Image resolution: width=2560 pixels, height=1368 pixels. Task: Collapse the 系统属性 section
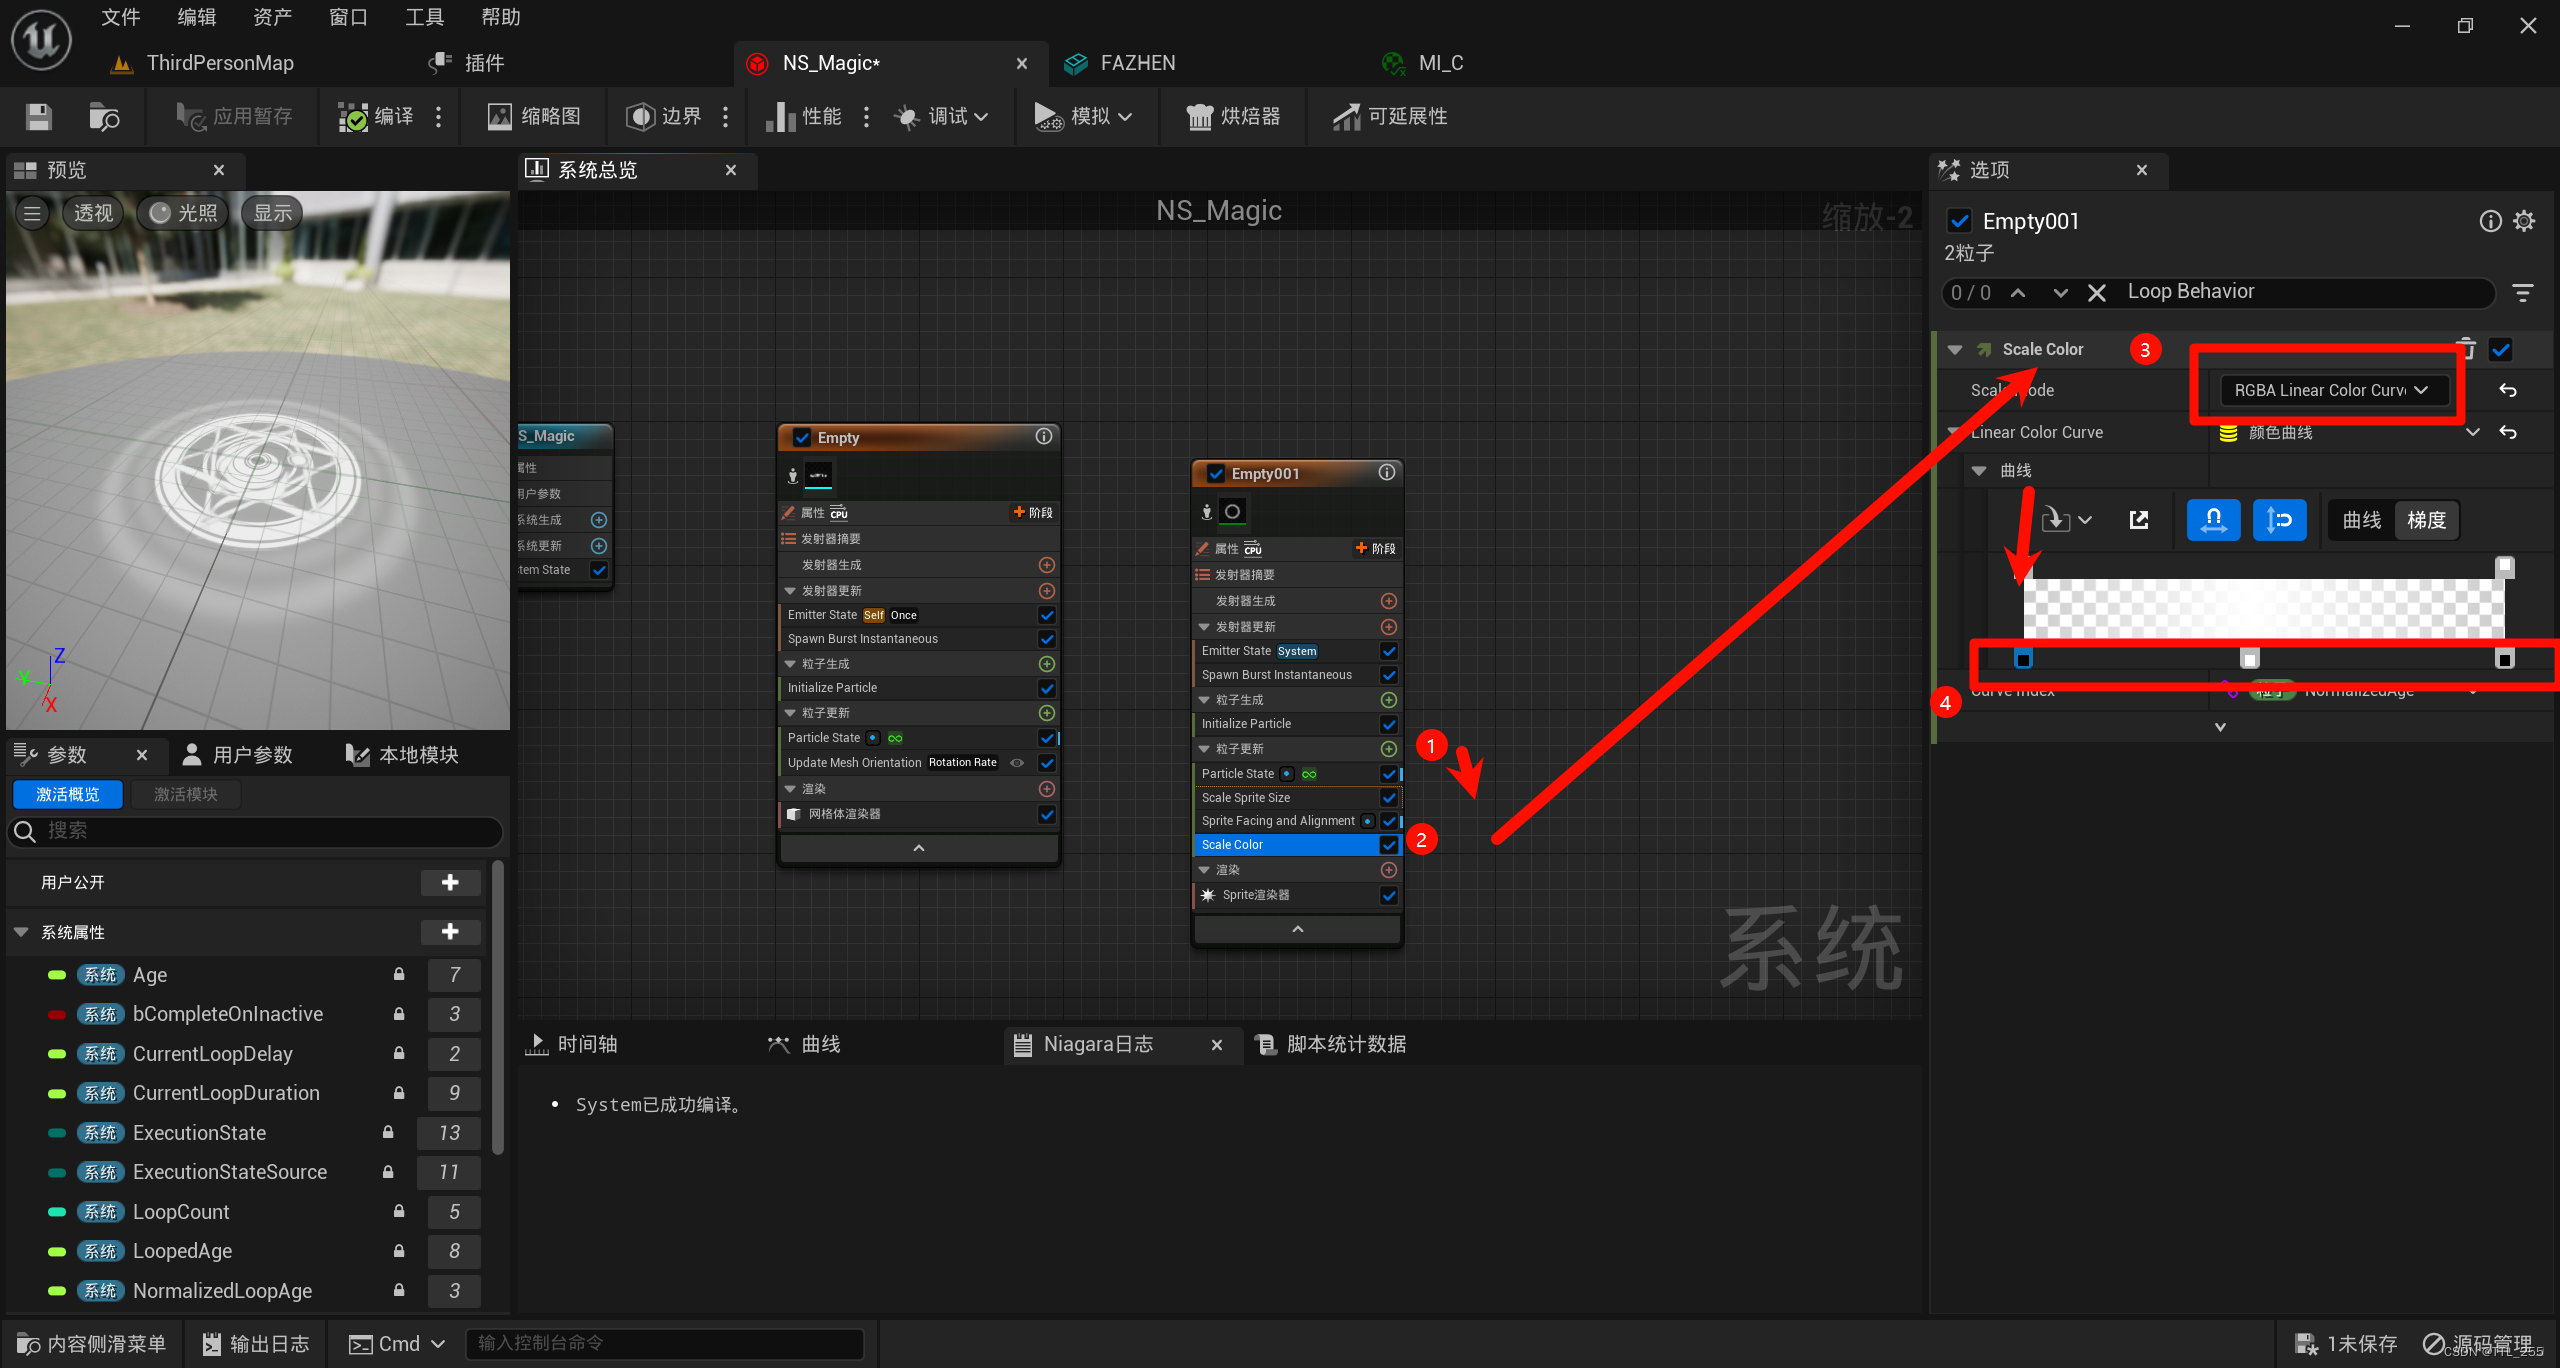21,932
